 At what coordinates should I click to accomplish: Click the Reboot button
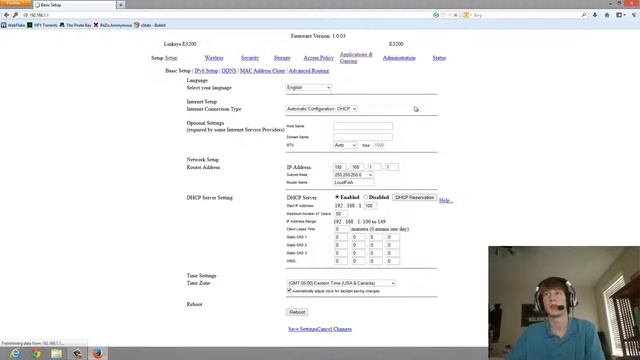(297, 312)
